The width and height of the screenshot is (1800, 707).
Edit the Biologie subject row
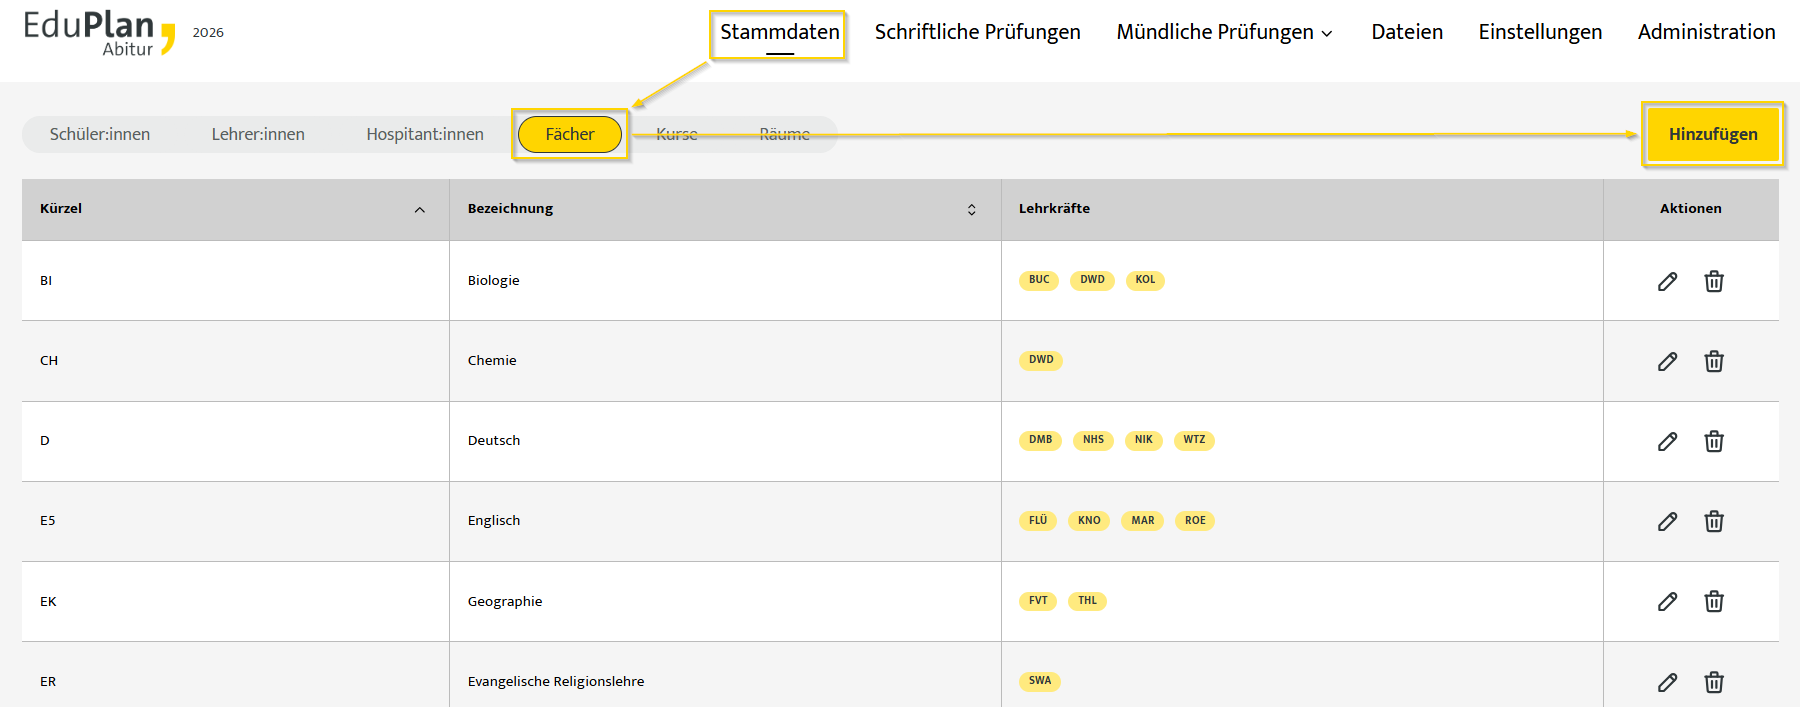point(1667,281)
